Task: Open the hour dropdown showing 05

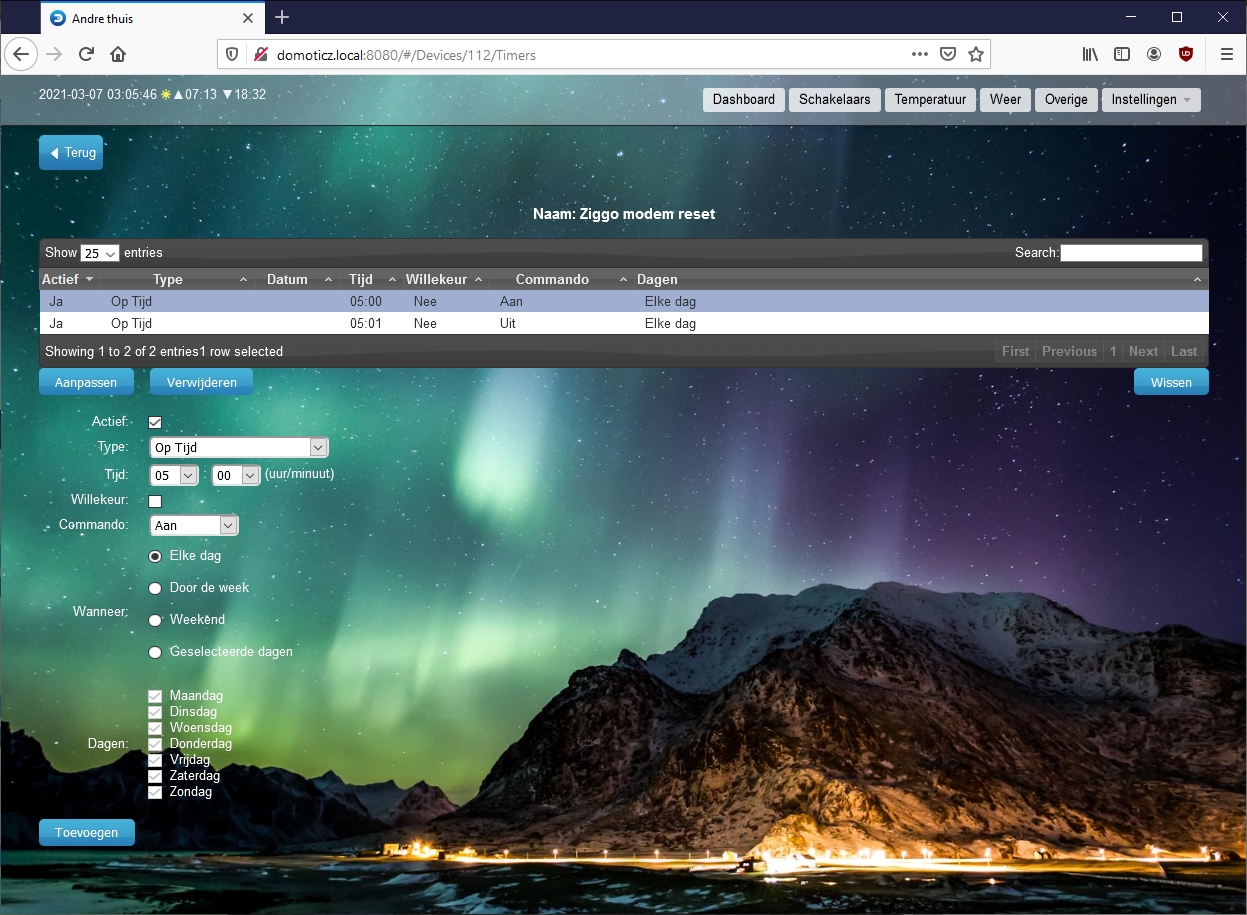Action: click(x=174, y=475)
